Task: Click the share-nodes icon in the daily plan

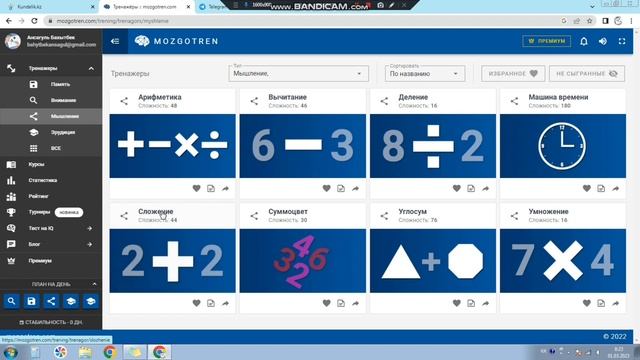Action: pos(51,301)
